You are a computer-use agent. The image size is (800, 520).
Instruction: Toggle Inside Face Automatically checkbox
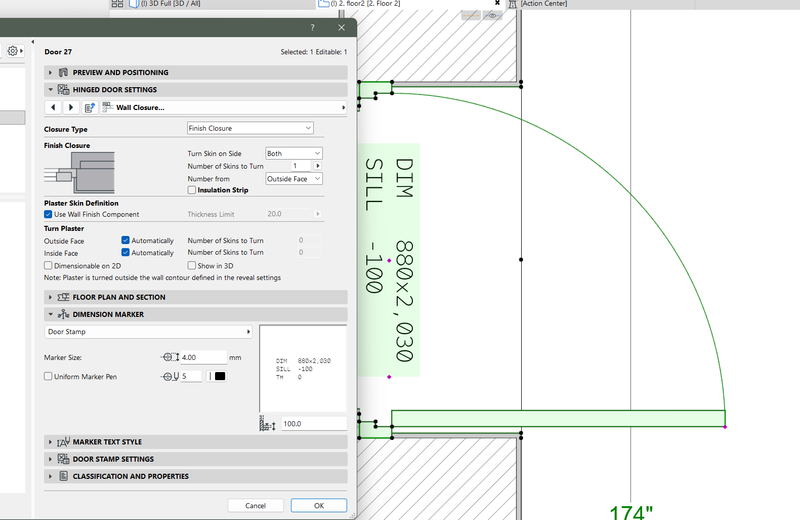tap(125, 253)
